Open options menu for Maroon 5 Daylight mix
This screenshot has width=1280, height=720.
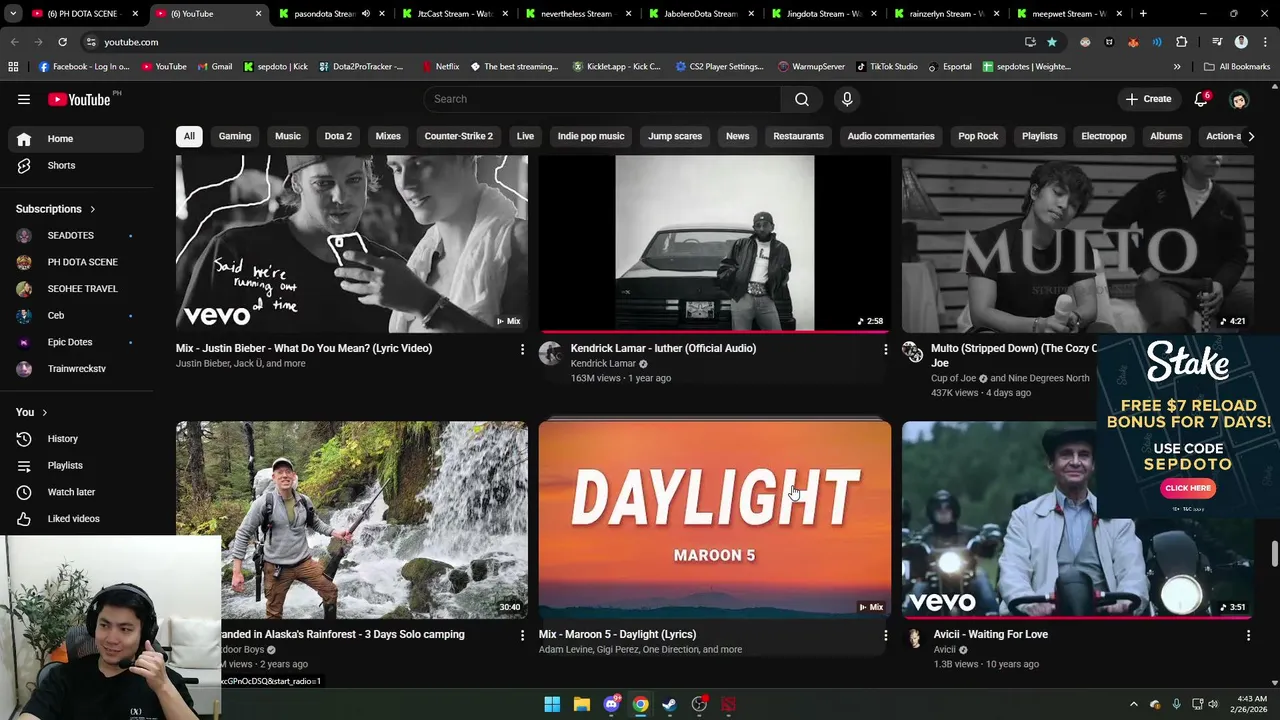coord(885,635)
